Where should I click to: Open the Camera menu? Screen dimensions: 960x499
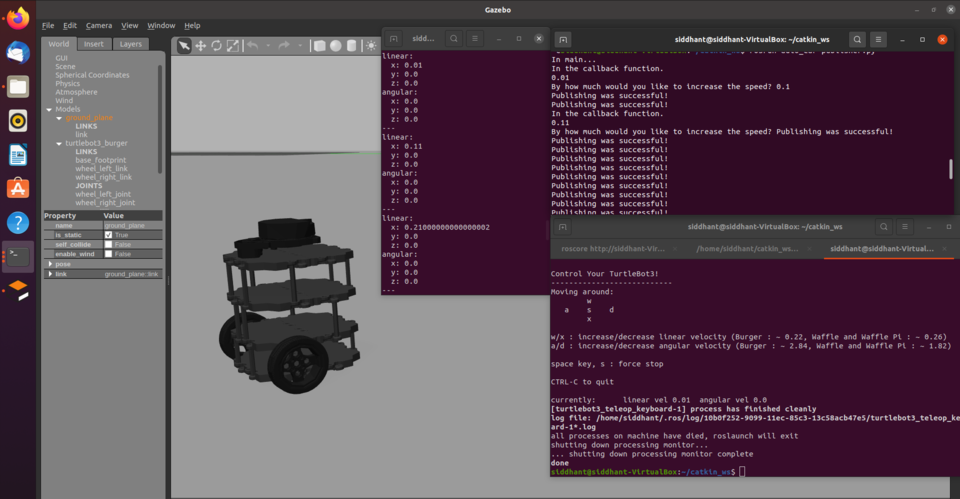pyautogui.click(x=99, y=26)
